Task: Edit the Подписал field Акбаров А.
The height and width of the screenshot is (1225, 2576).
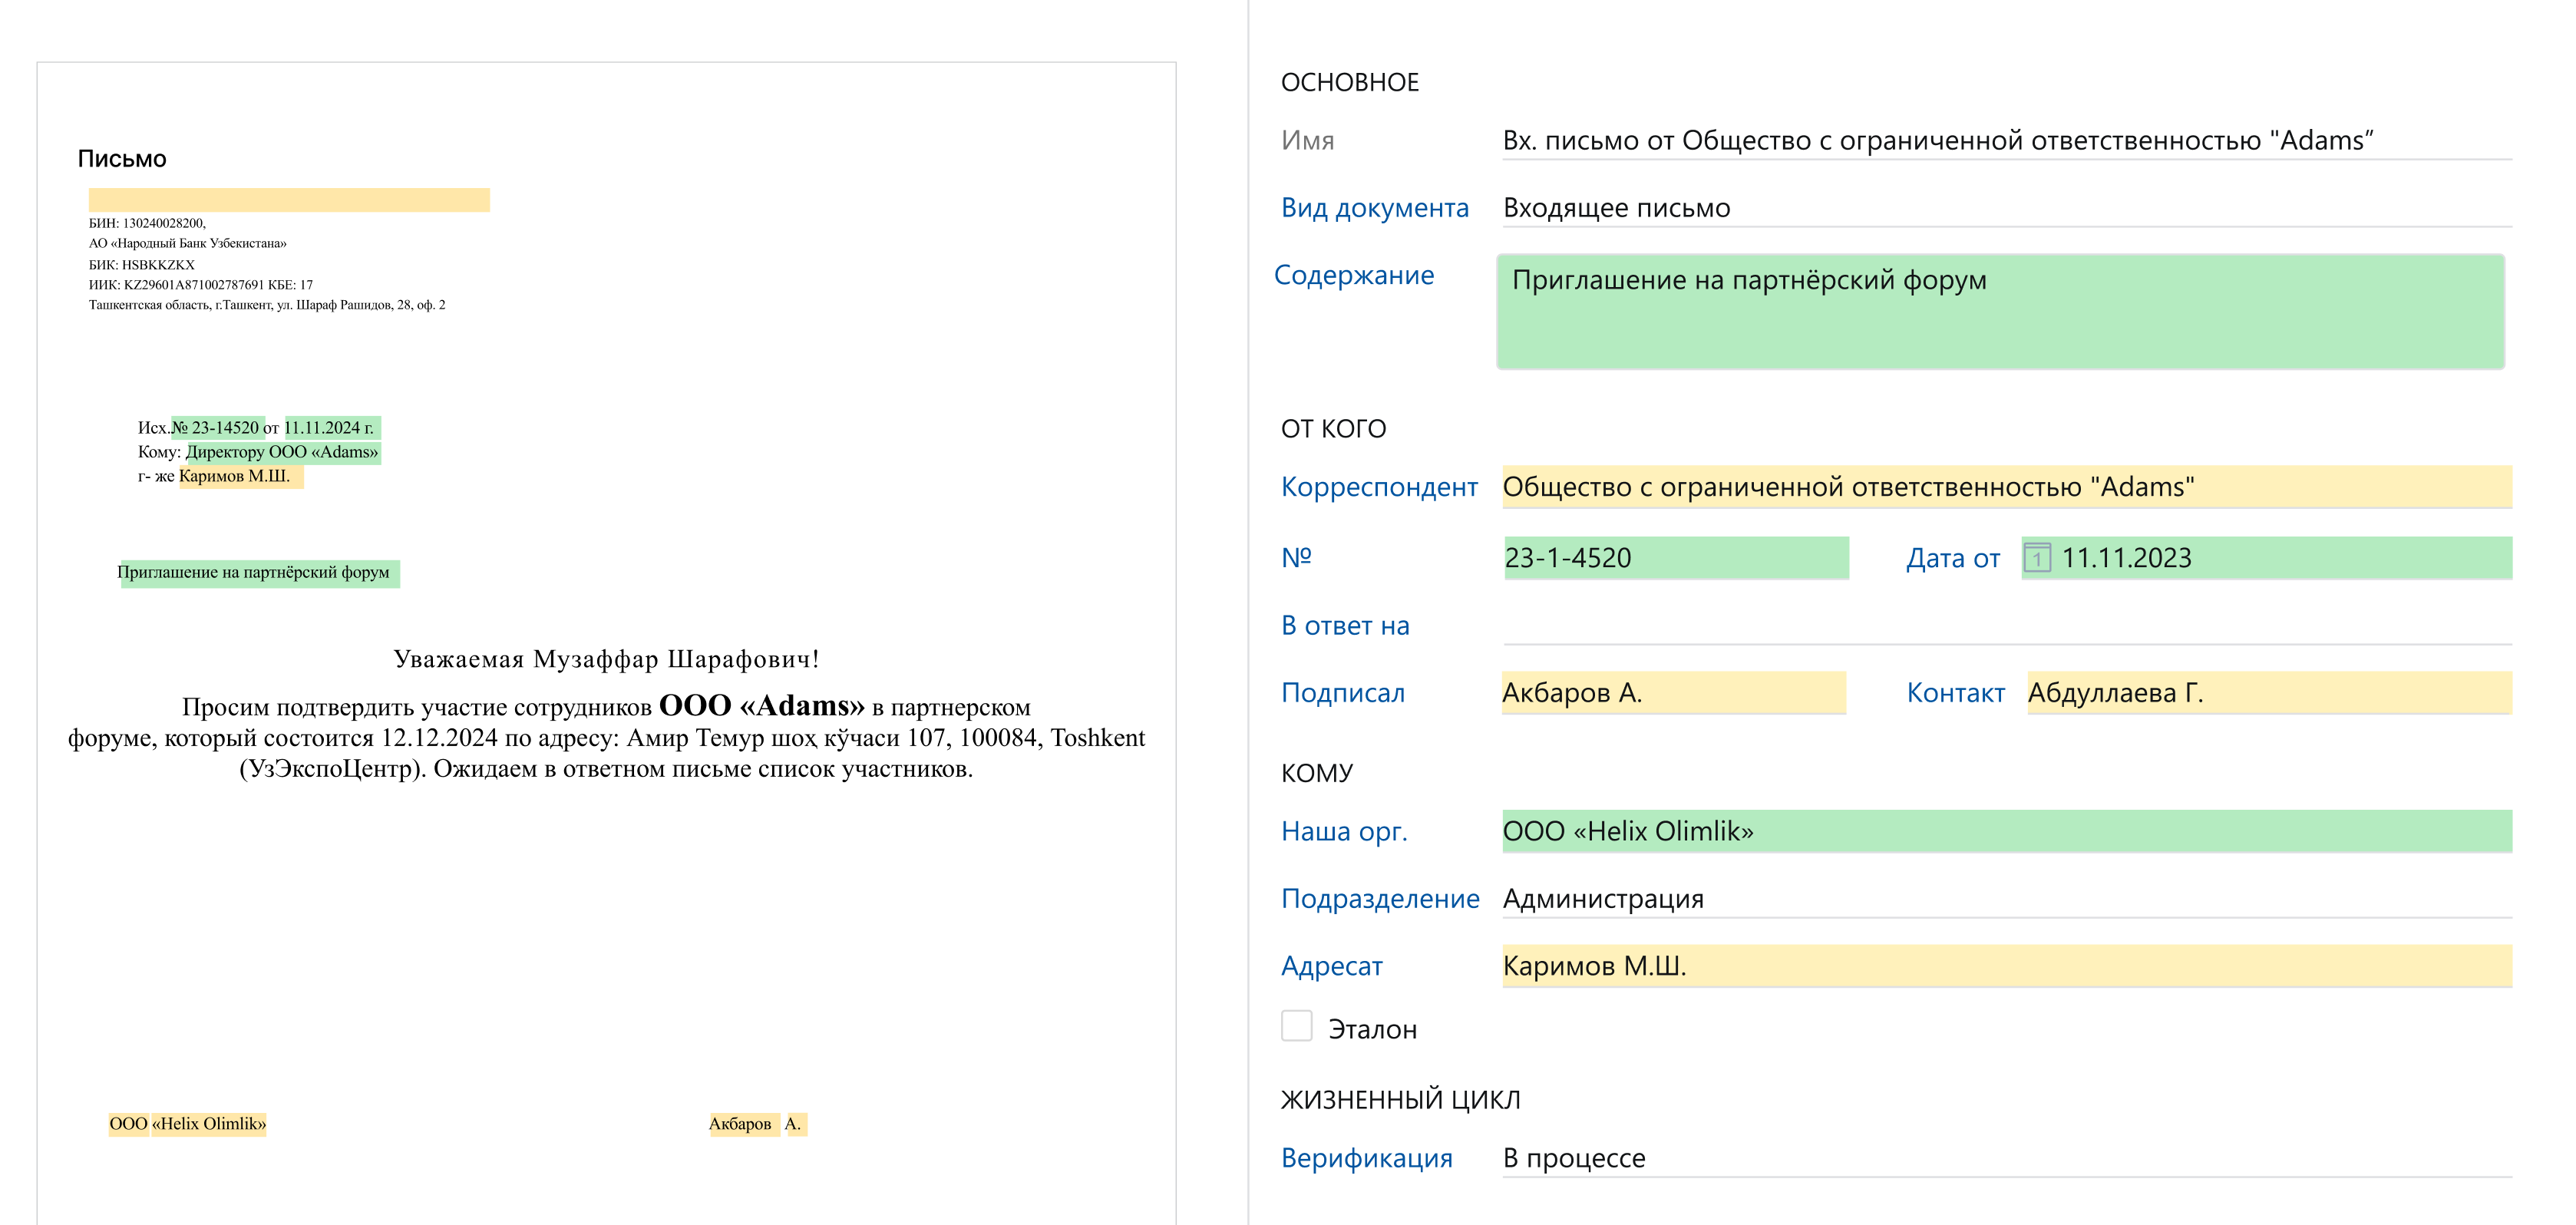Action: tap(1673, 693)
